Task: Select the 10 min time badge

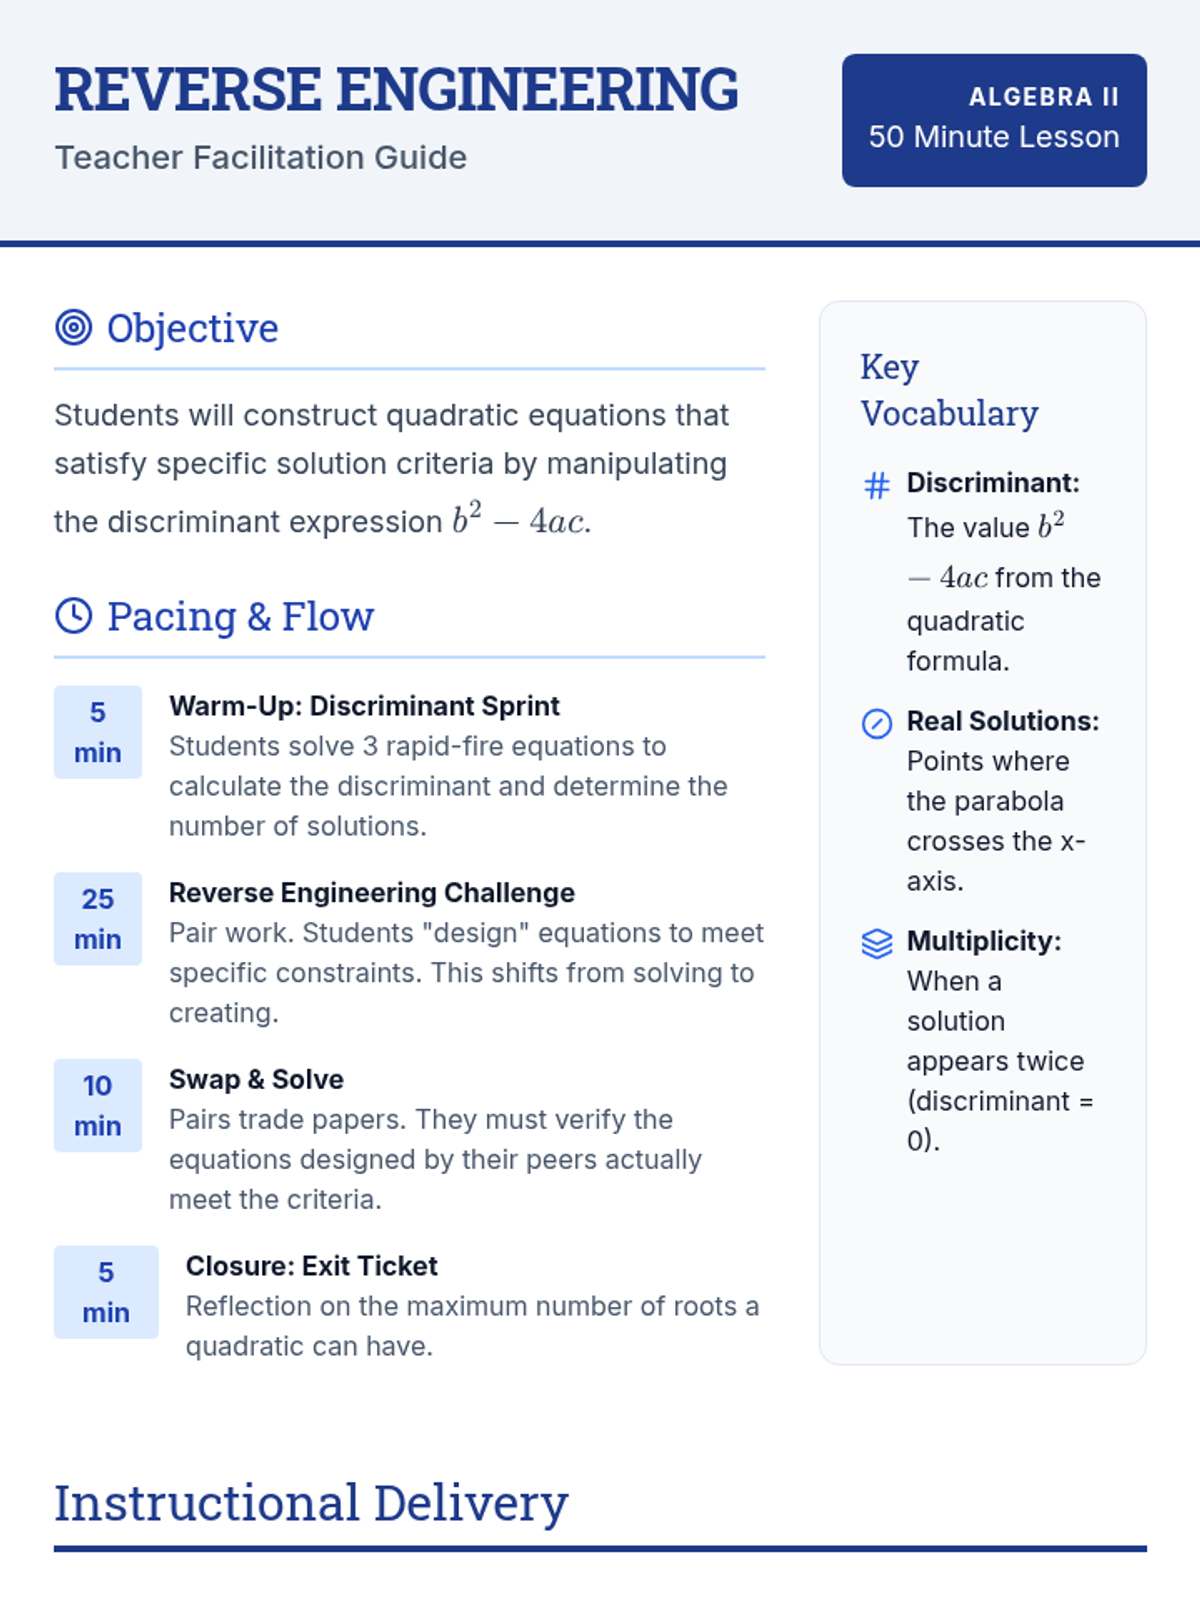Action: point(98,1105)
